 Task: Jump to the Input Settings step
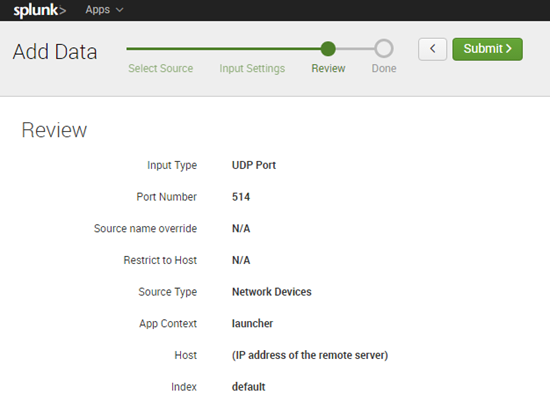[x=252, y=68]
